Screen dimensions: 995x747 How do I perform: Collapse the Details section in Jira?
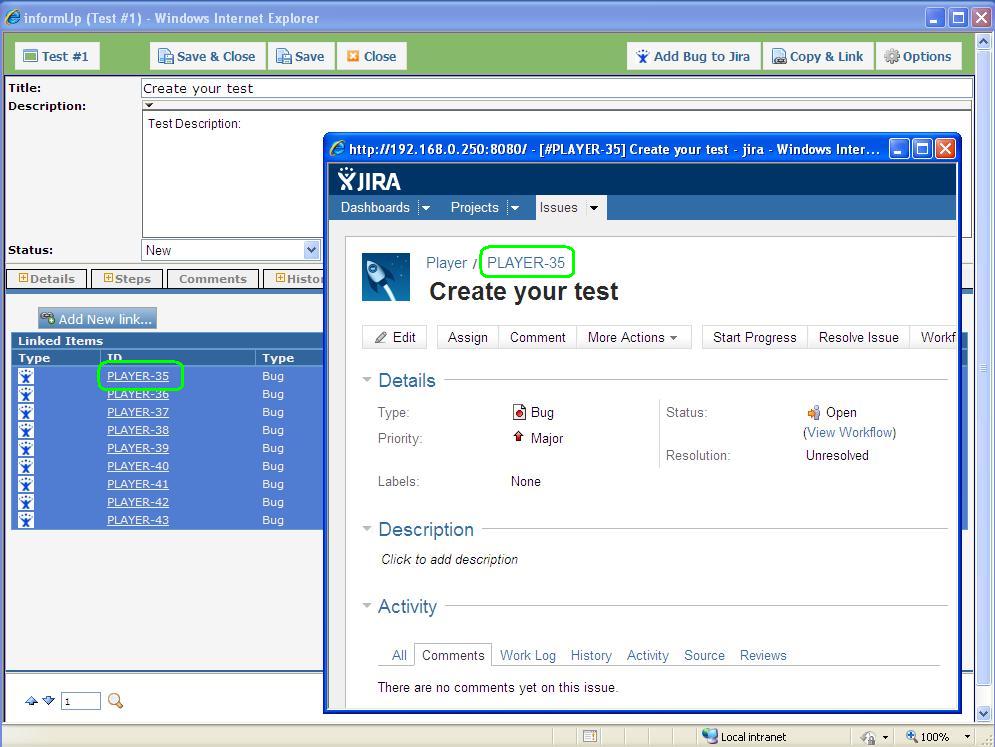[366, 380]
